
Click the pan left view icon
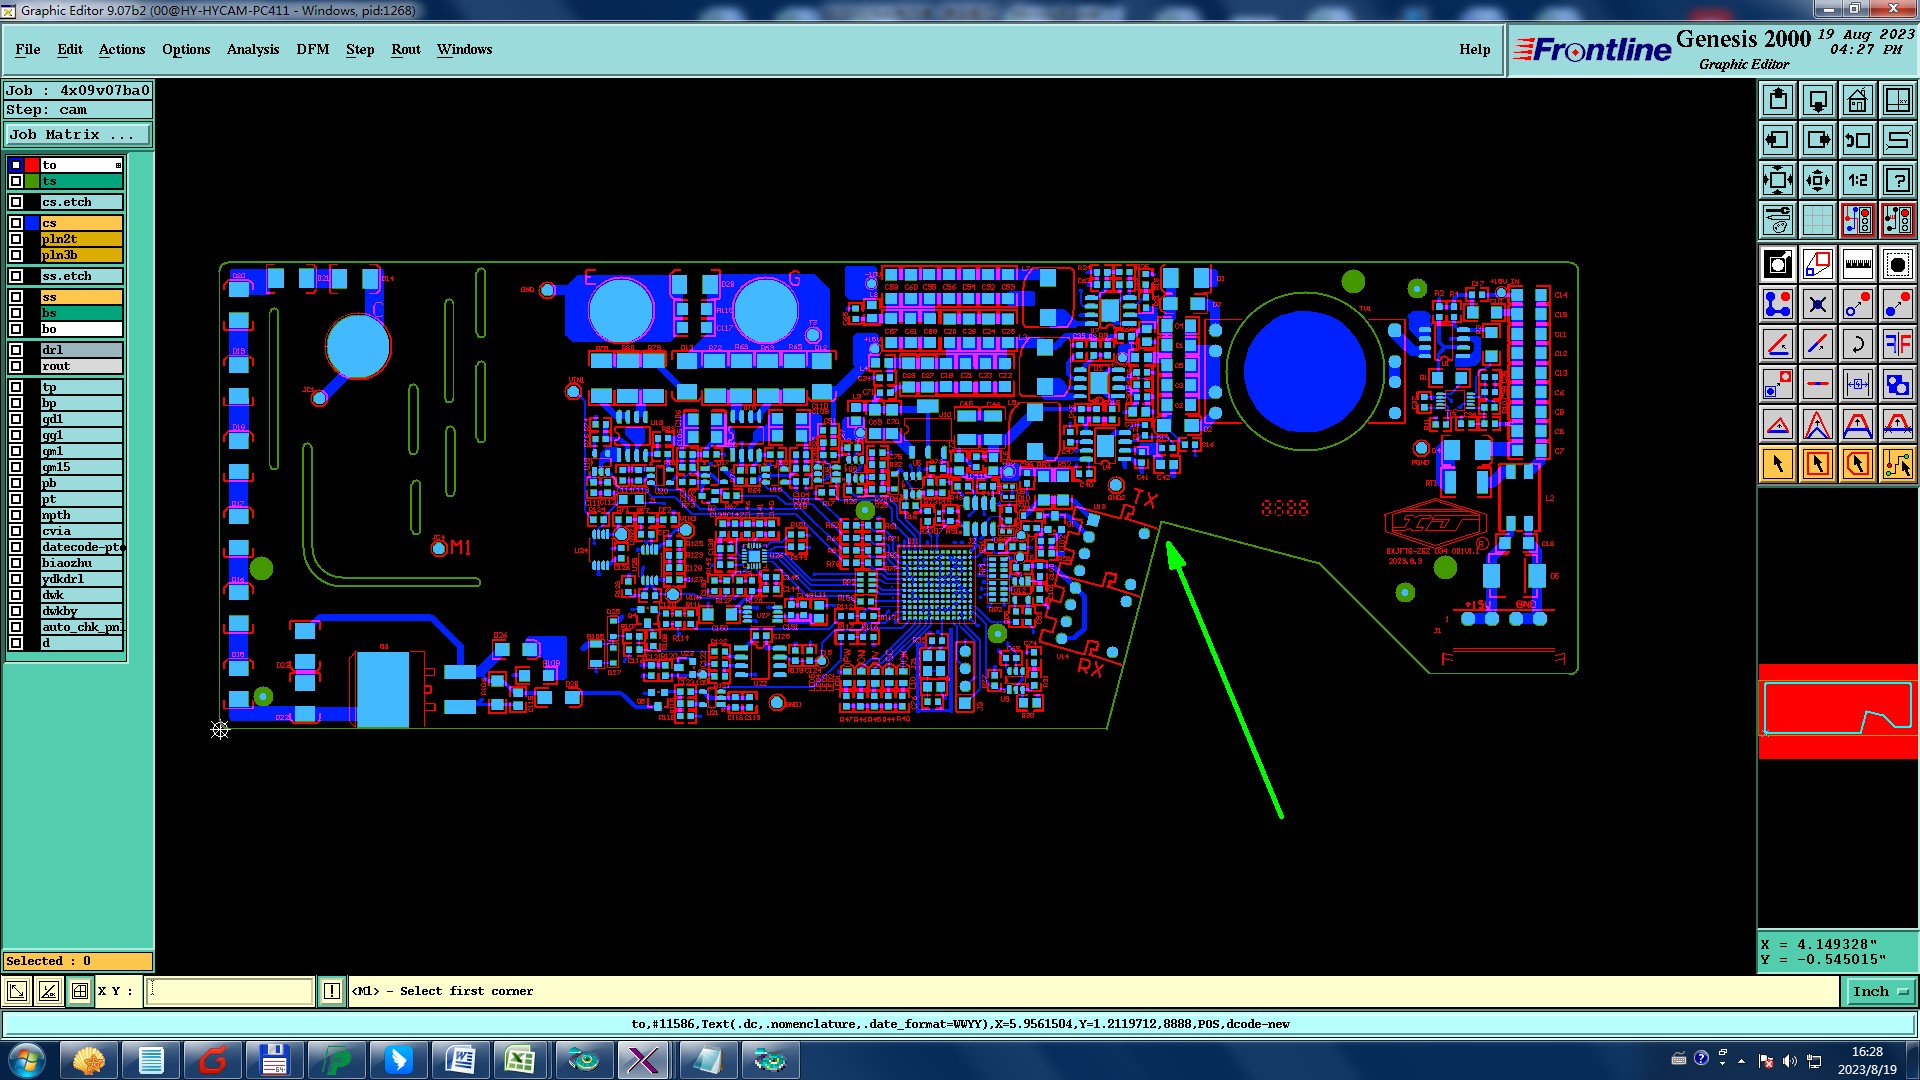point(1778,140)
